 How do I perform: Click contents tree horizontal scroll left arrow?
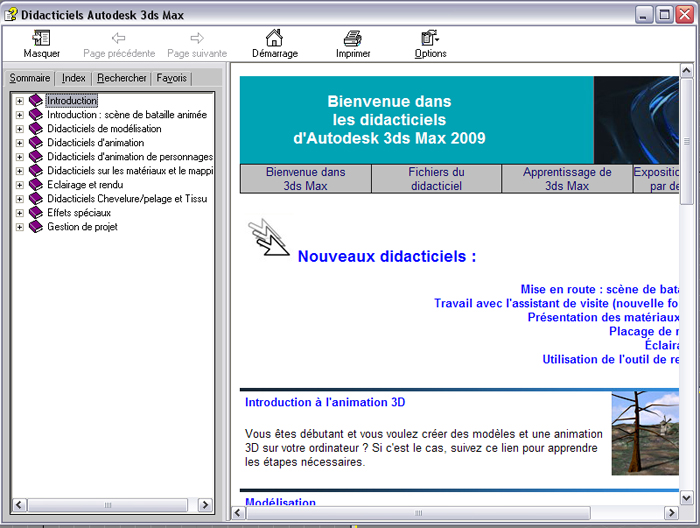[x=19, y=505]
